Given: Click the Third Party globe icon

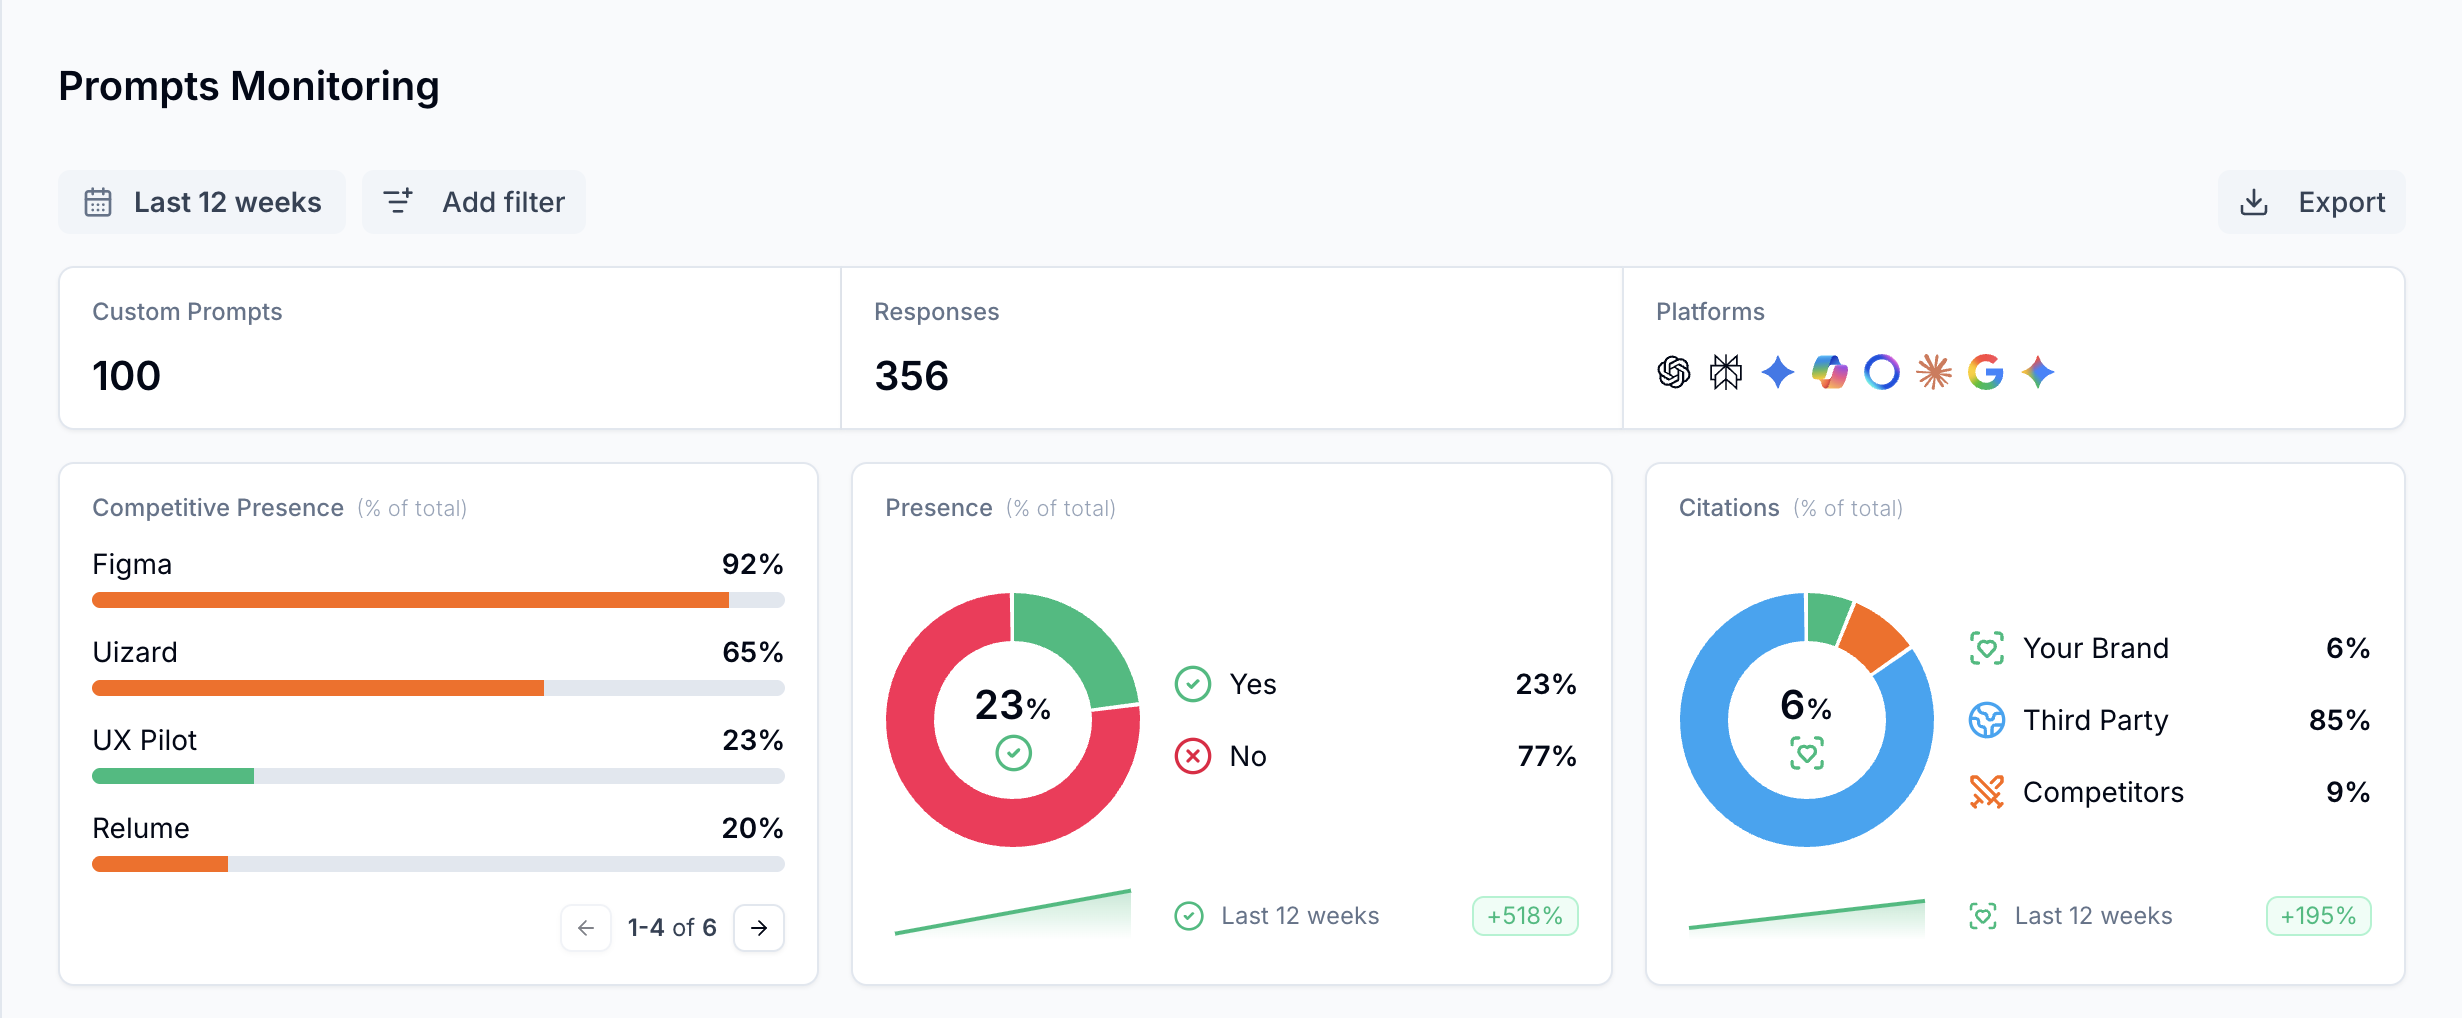Looking at the screenshot, I should tap(1986, 720).
